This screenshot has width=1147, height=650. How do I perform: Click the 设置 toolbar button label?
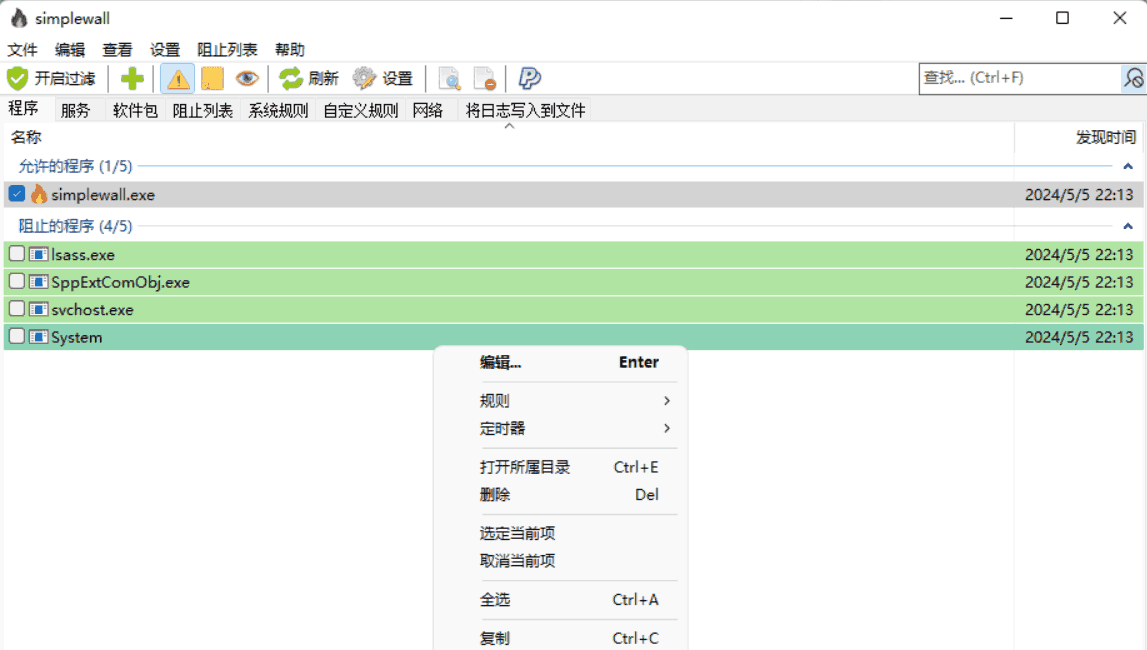[x=397, y=78]
